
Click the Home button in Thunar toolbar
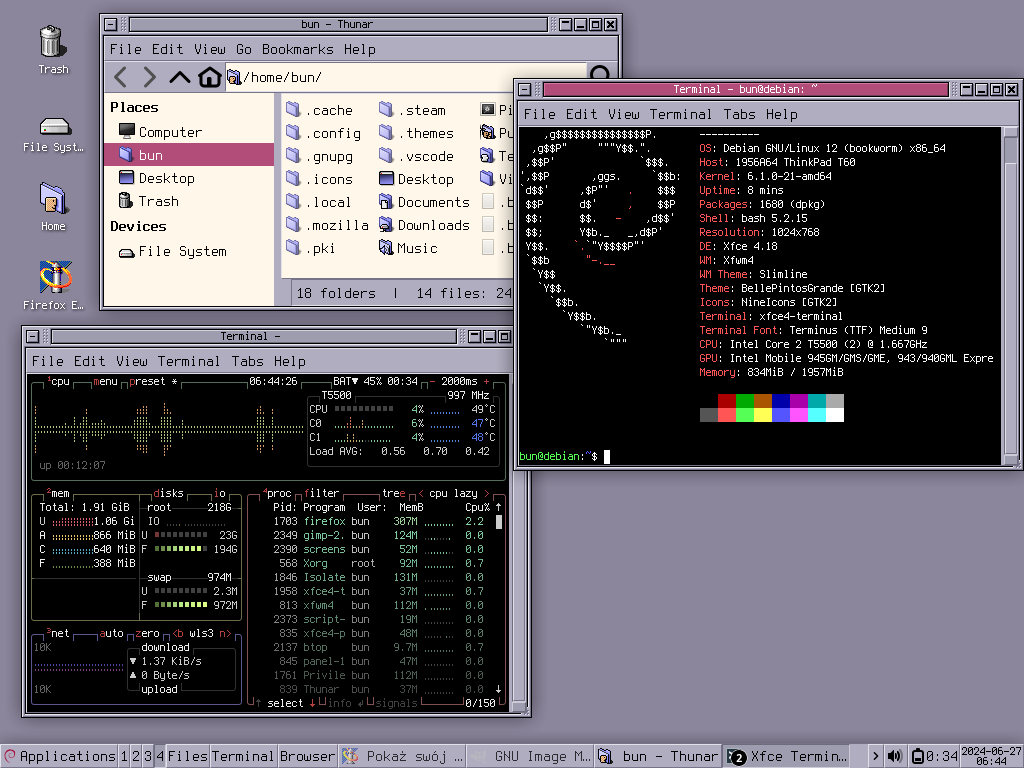[209, 77]
